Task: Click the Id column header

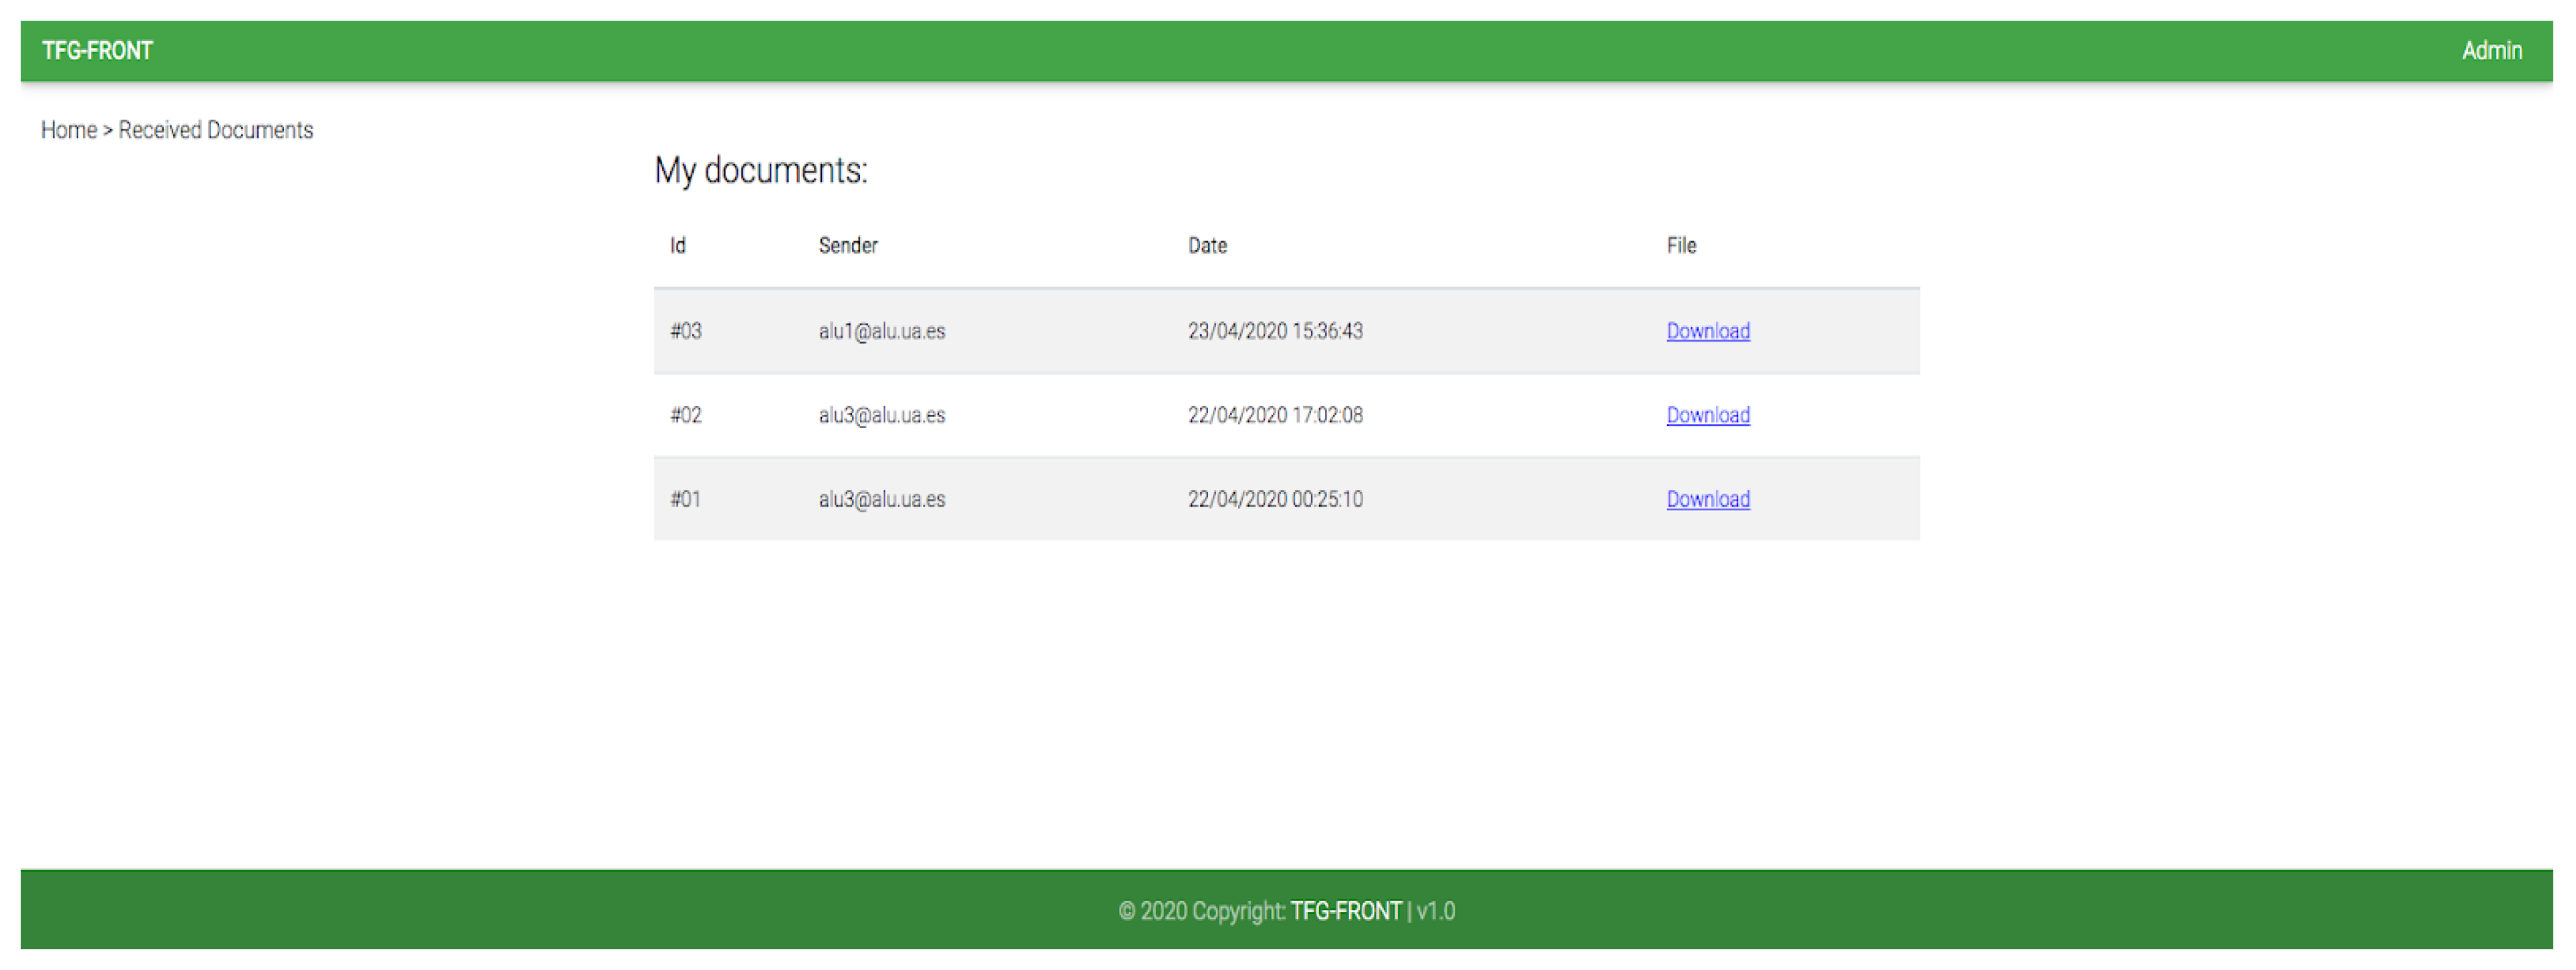Action: (x=677, y=246)
